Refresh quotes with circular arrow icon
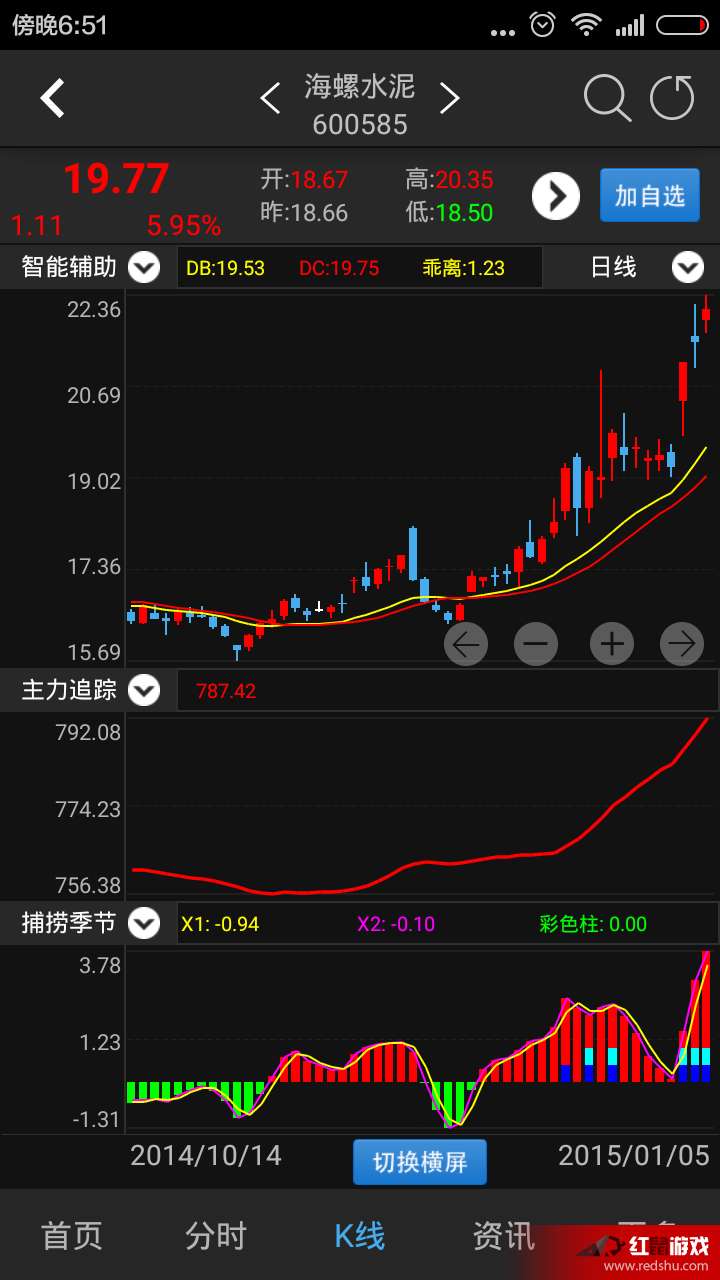This screenshot has width=720, height=1280. [x=672, y=98]
